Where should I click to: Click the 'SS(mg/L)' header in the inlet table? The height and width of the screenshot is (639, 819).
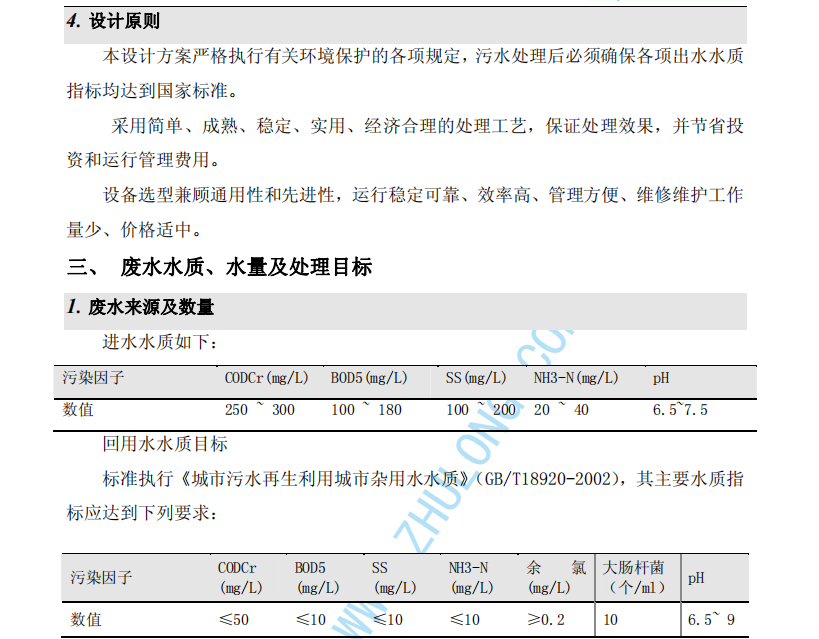(x=476, y=378)
